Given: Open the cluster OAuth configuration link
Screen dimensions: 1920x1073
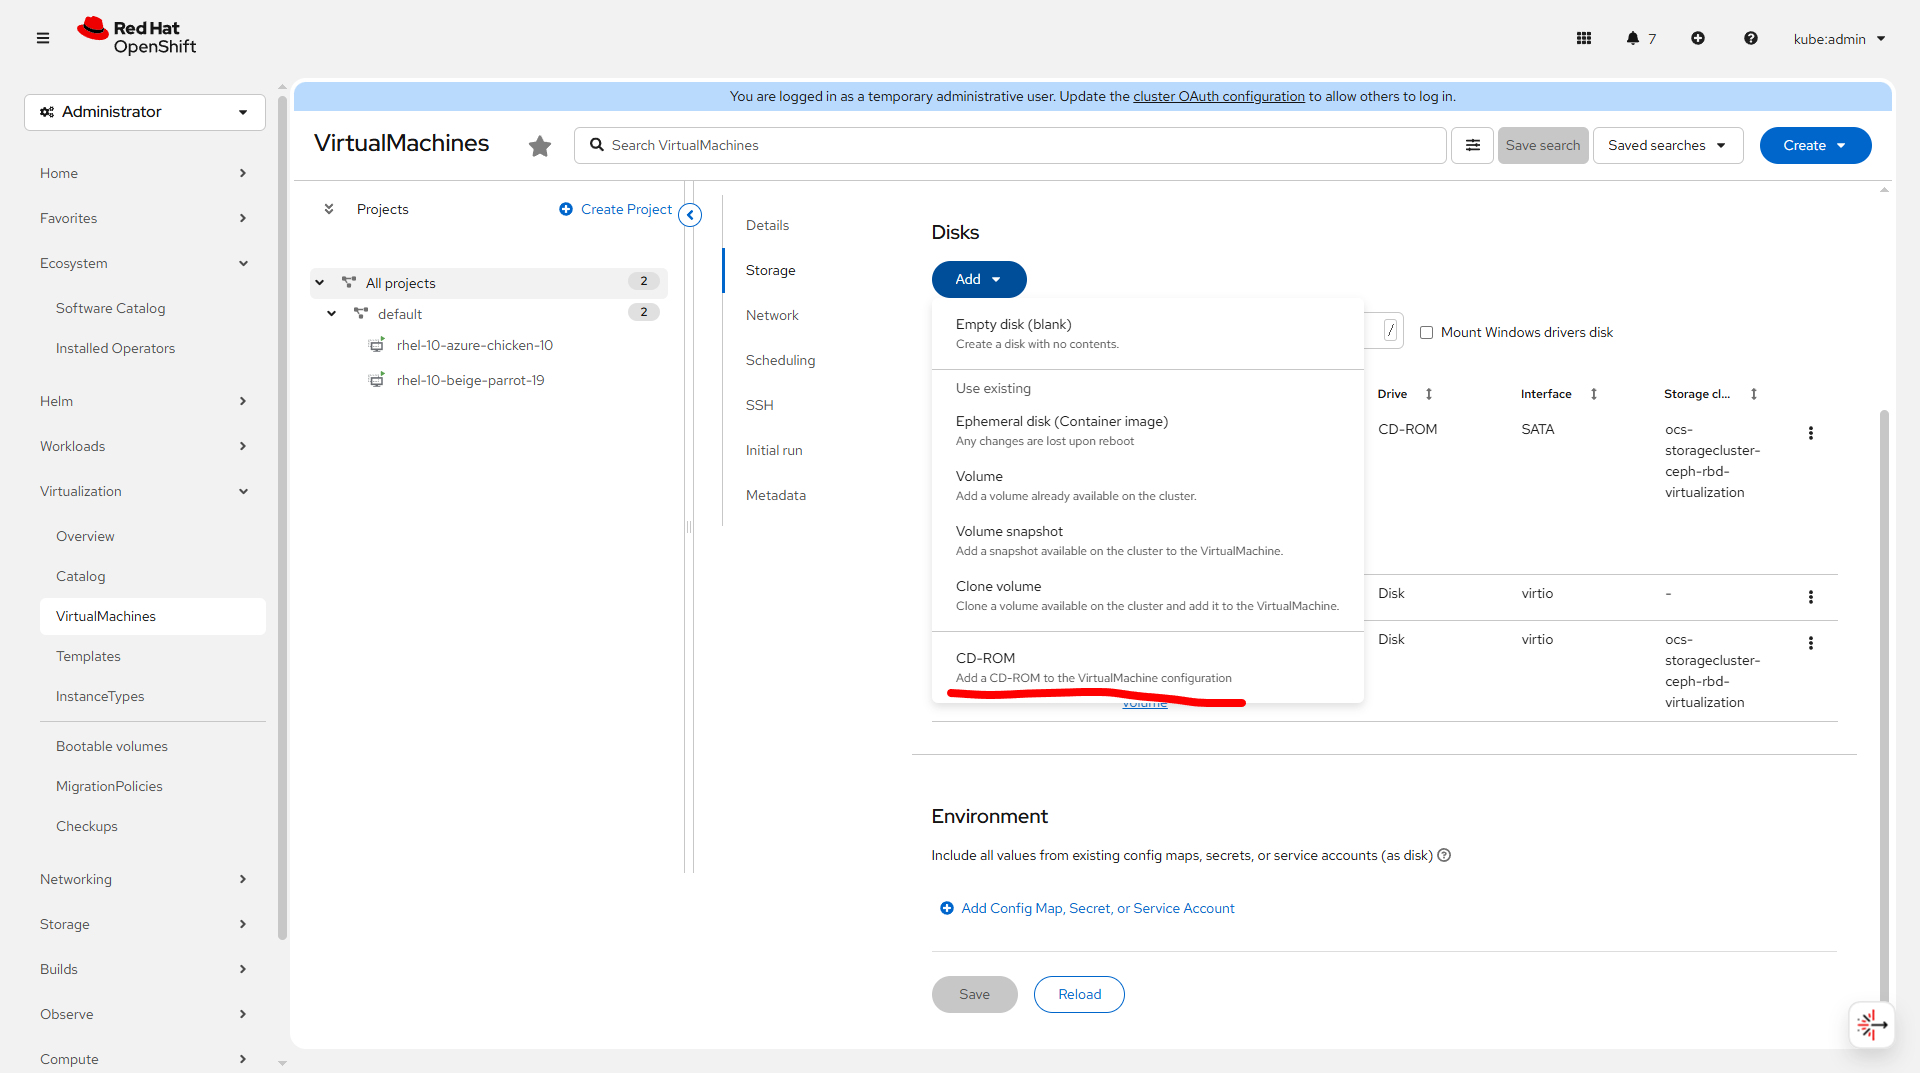Looking at the screenshot, I should click(1219, 96).
